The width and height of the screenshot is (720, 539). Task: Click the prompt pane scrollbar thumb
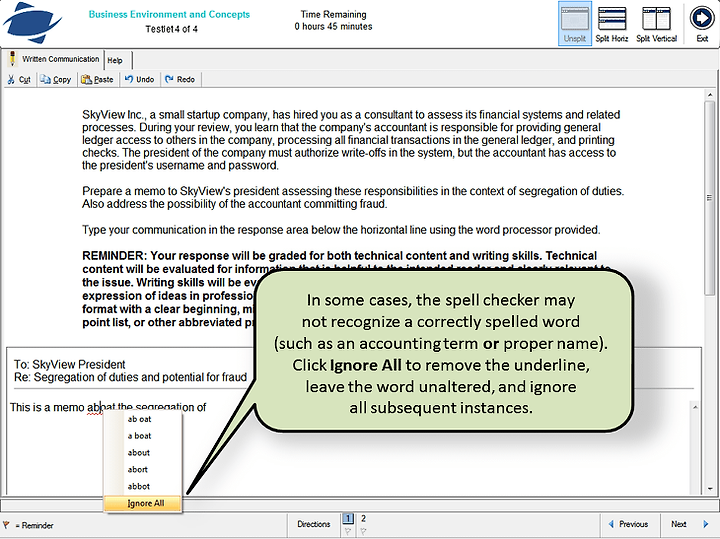click(x=709, y=198)
